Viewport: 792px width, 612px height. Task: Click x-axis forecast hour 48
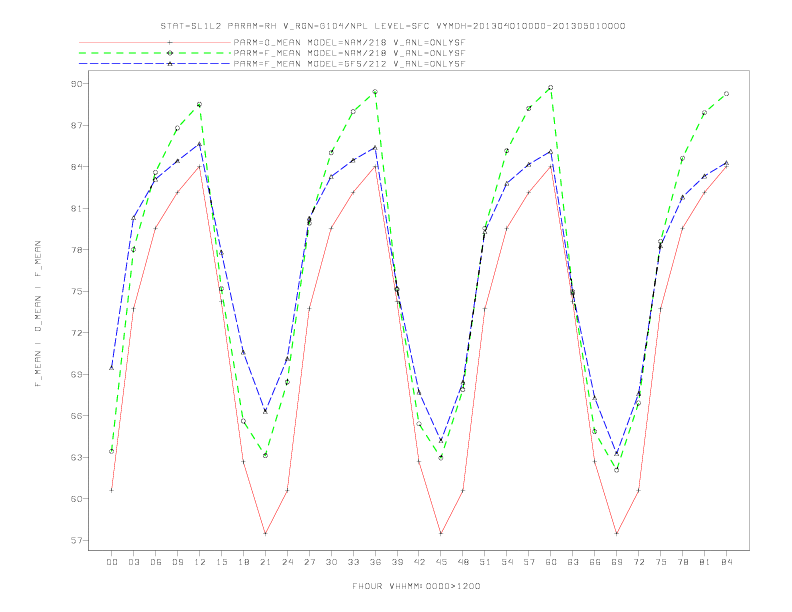pyautogui.click(x=463, y=562)
